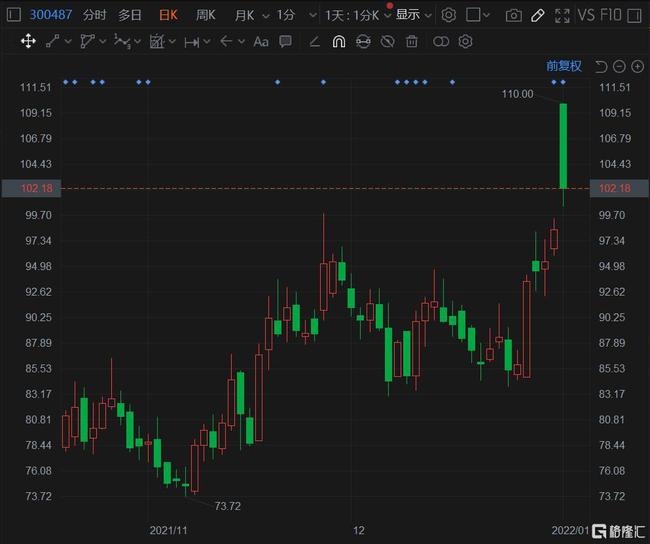Select the 月K monthly candlestick tab

[x=244, y=16]
